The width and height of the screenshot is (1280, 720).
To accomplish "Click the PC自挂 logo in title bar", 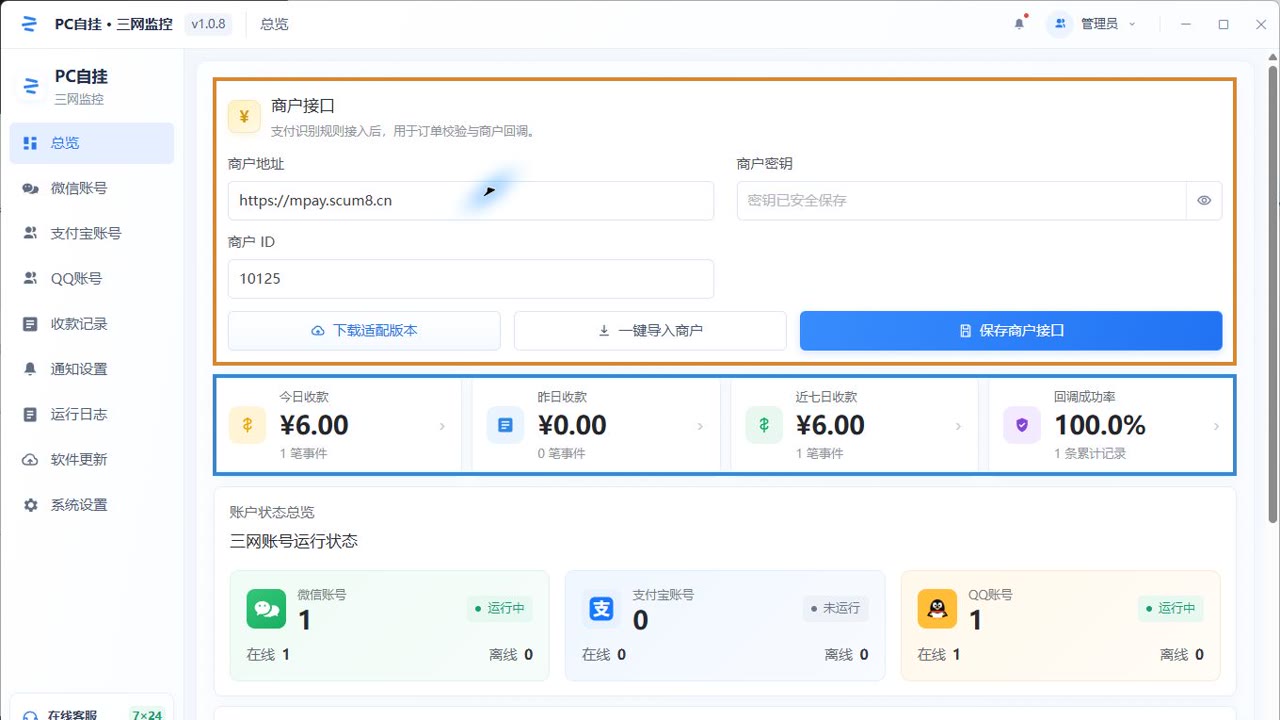I will [29, 24].
